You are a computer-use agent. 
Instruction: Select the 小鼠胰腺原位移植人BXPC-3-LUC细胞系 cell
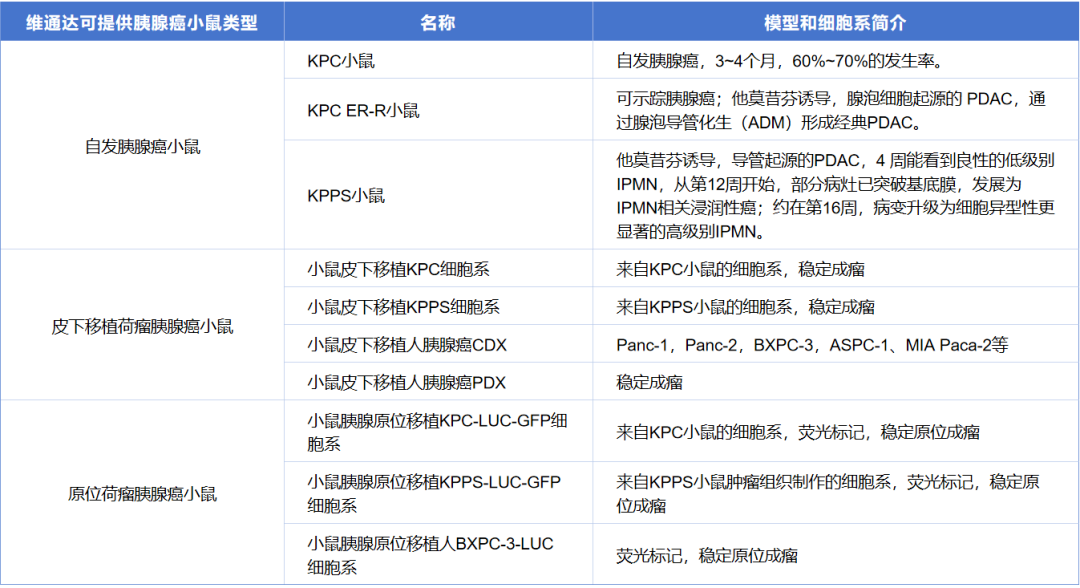pos(430,556)
